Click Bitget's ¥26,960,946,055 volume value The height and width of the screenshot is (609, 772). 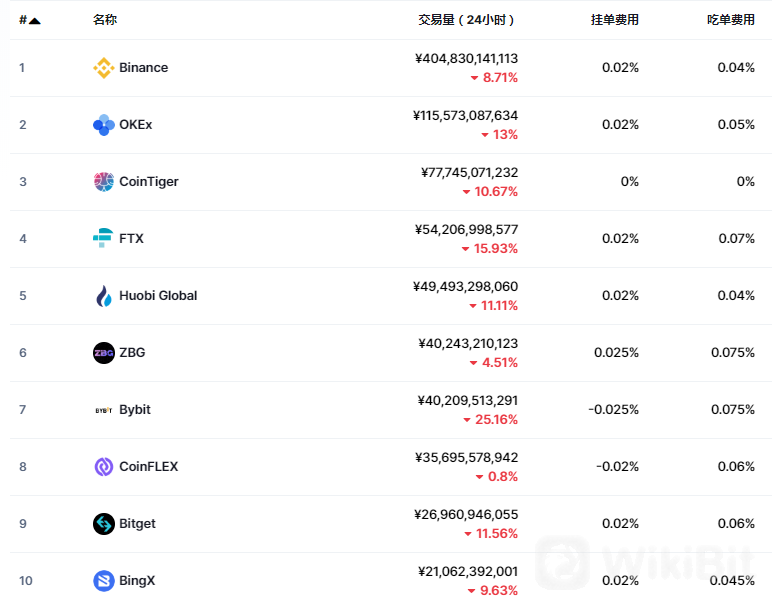click(x=466, y=514)
